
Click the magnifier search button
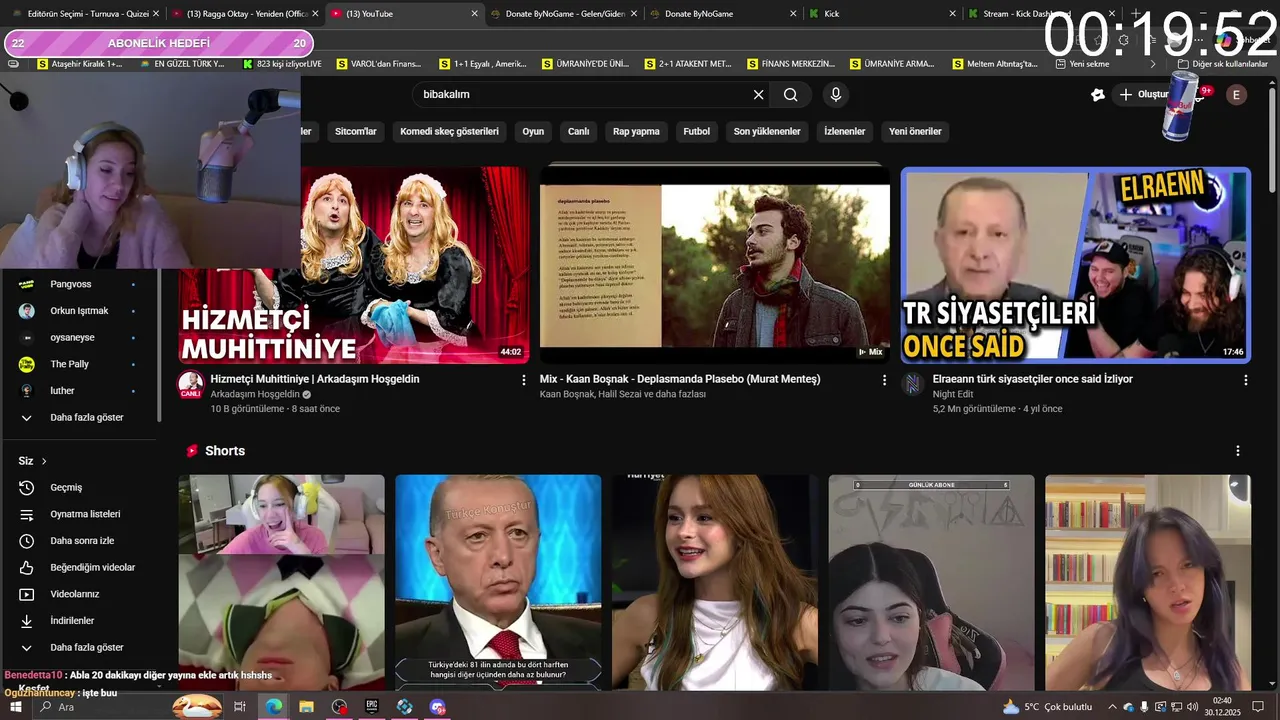point(791,95)
